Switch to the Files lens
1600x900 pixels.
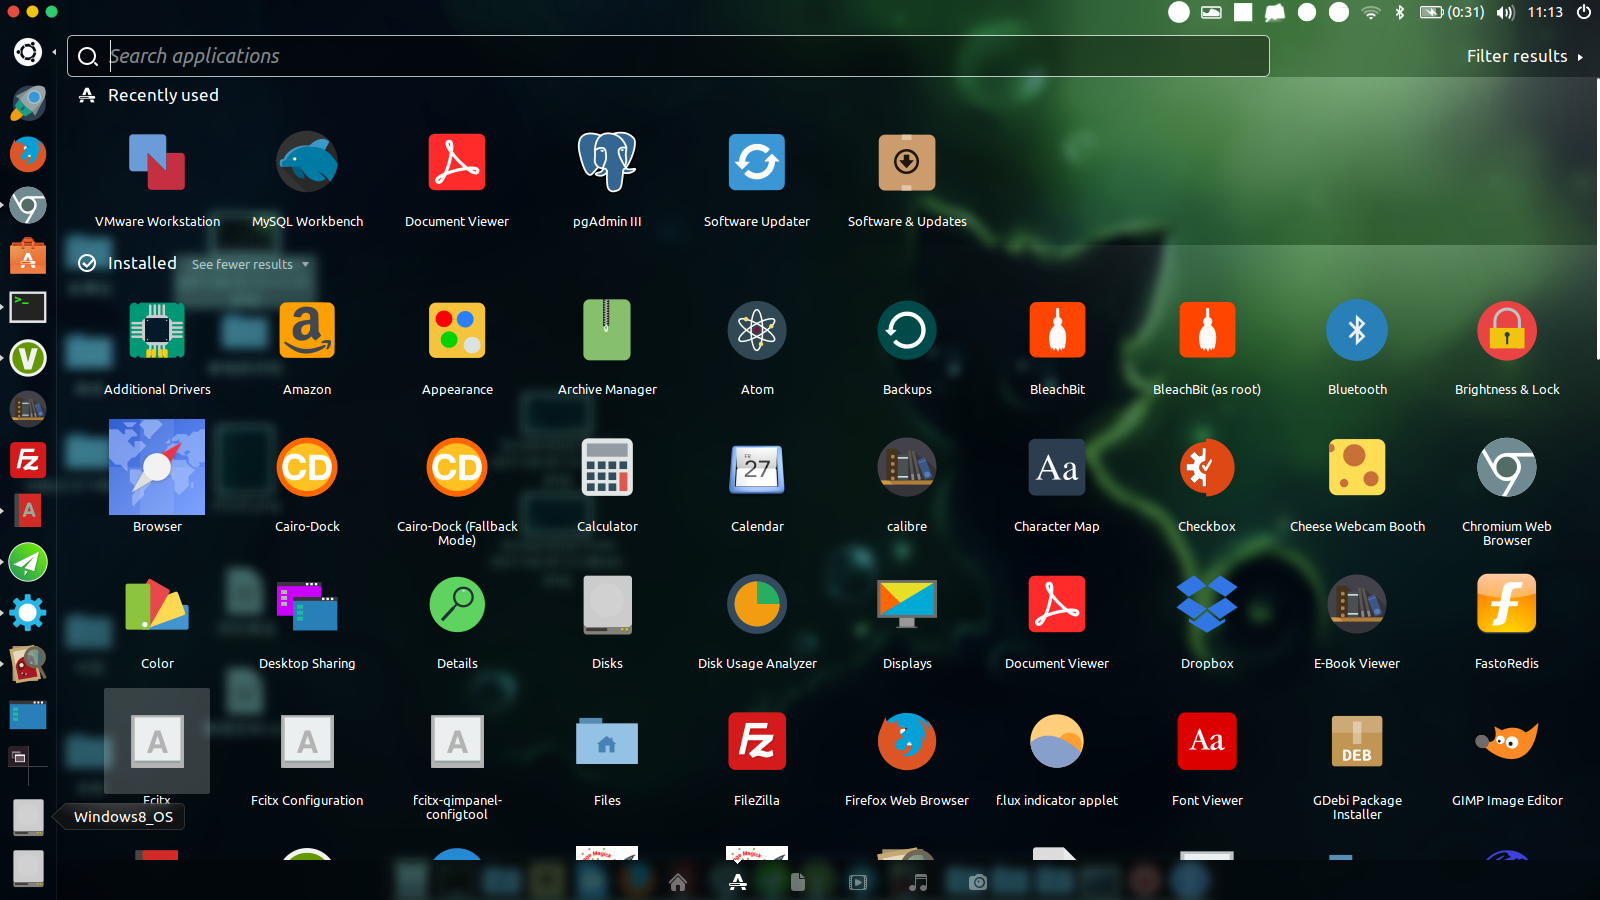(x=798, y=882)
